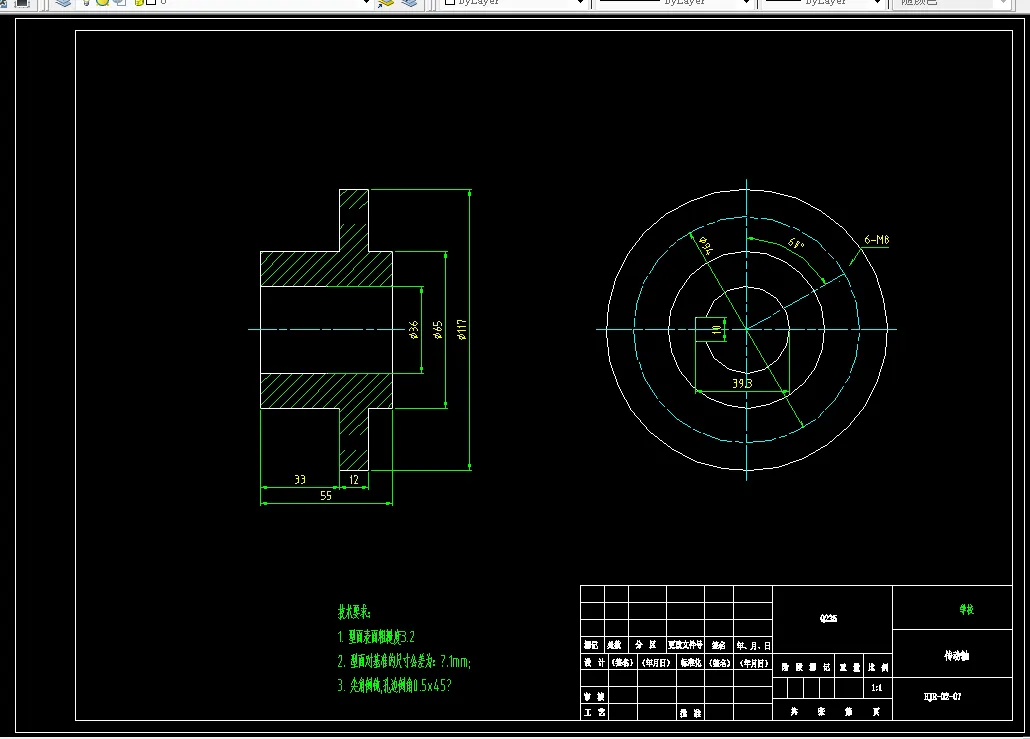Select the 68° angular dimension
Viewport: 1030px width, 739px height.
[x=795, y=244]
